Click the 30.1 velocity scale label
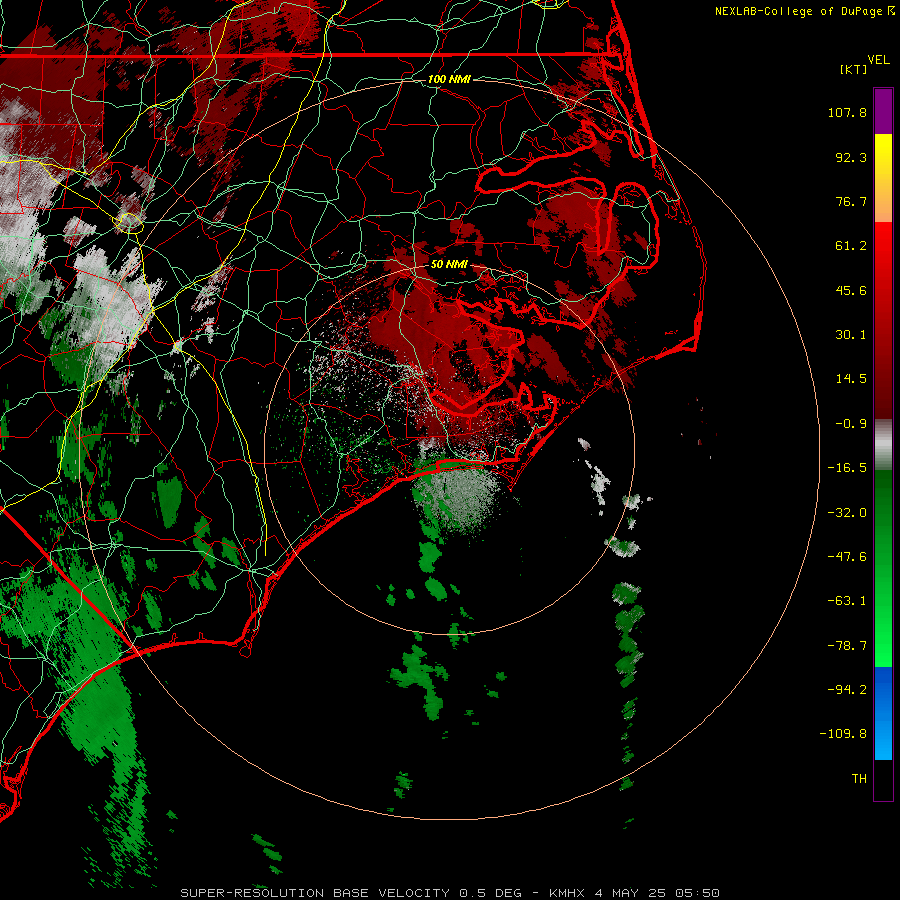Screen dimensions: 900x900 tap(851, 335)
